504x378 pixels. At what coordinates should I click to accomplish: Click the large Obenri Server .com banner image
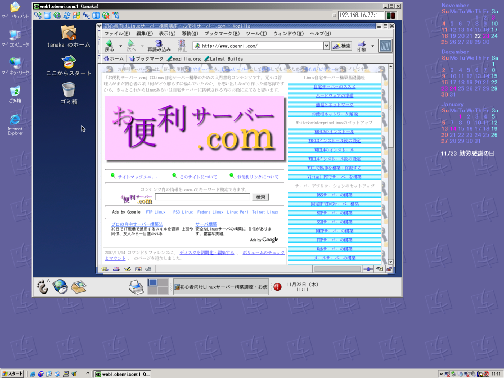coord(195,128)
